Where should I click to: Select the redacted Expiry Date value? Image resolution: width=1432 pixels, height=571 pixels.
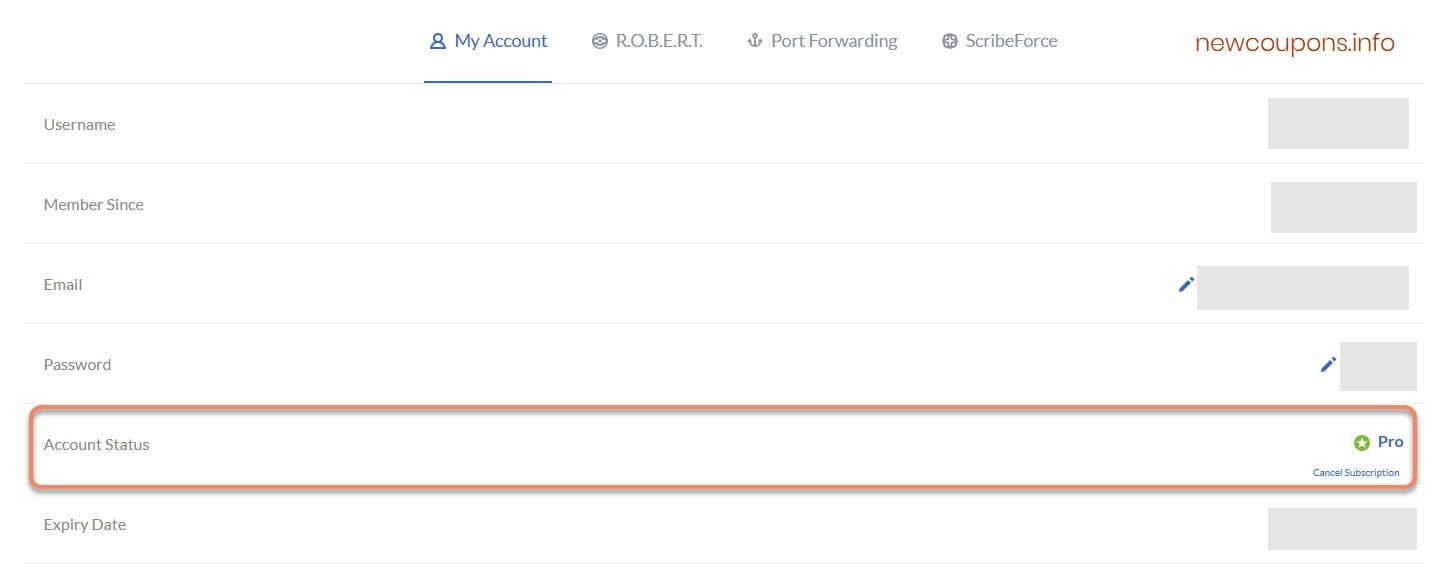(x=1342, y=529)
